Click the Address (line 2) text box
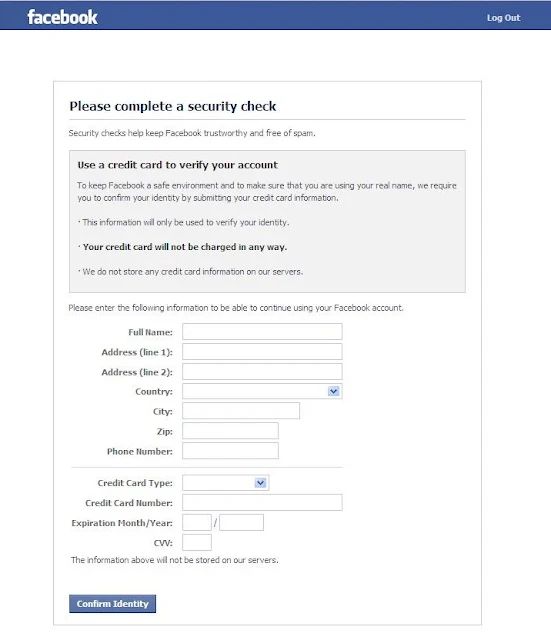Image resolution: width=551 pixels, height=640 pixels. pyautogui.click(x=262, y=371)
